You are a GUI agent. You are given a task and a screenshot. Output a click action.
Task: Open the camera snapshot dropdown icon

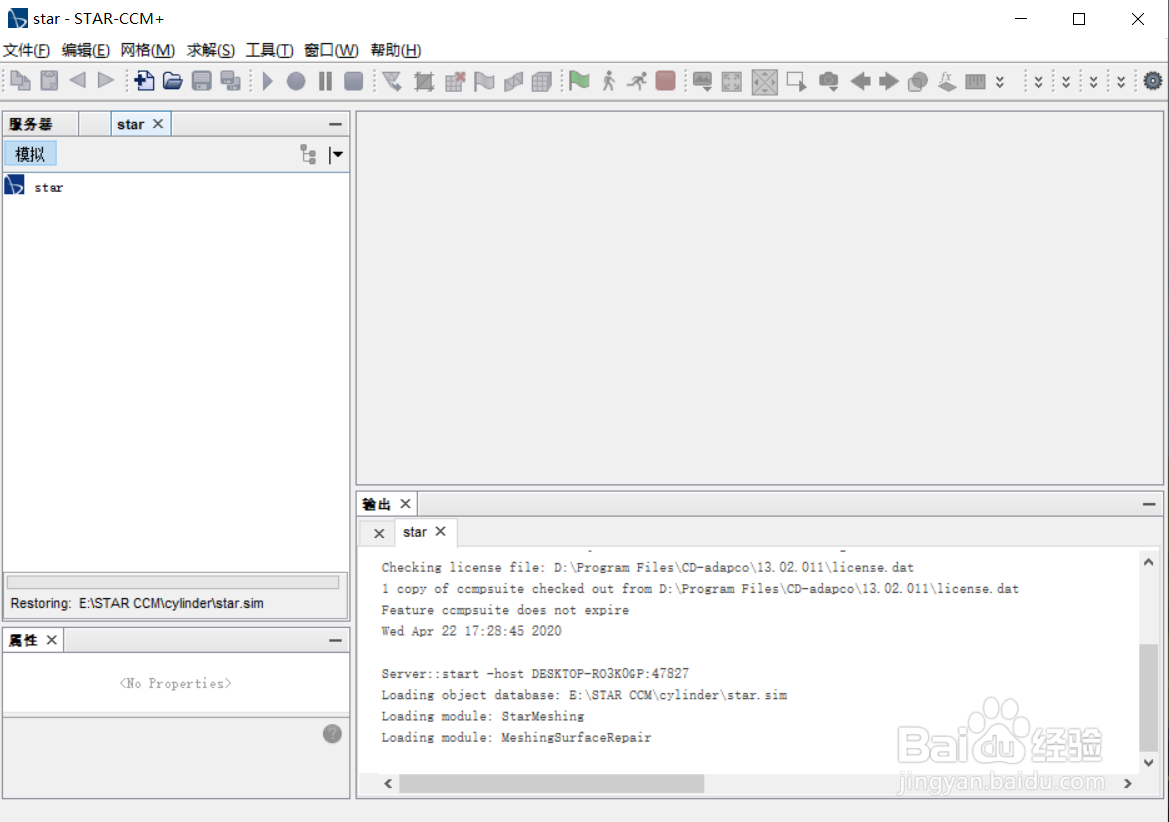point(829,81)
